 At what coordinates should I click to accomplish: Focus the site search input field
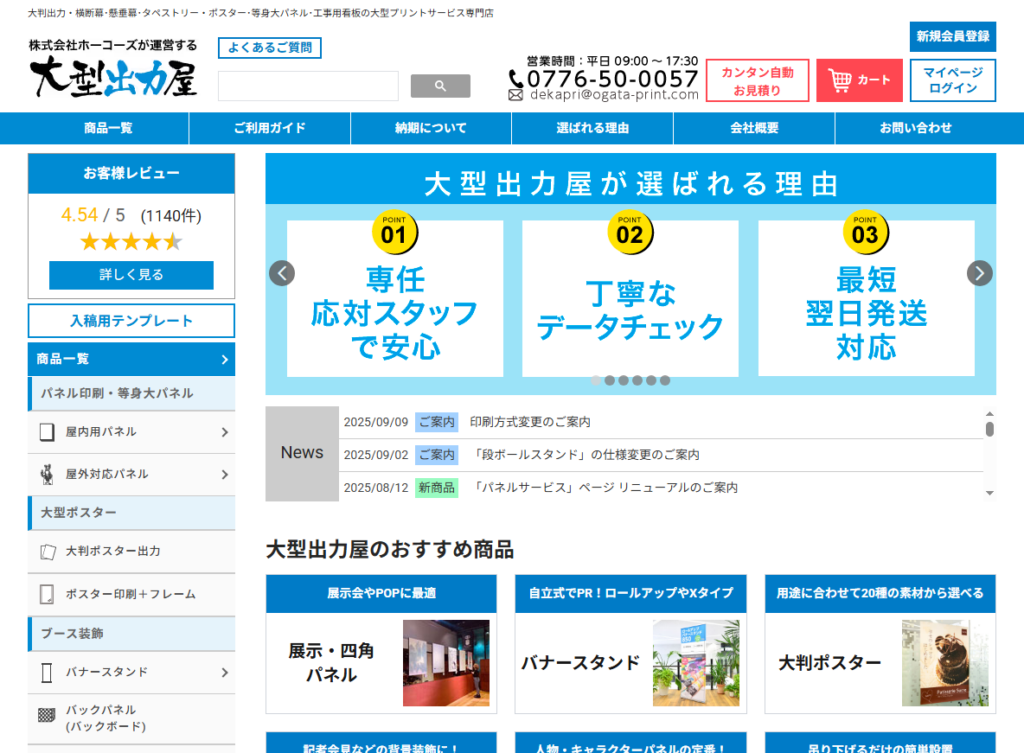[308, 86]
